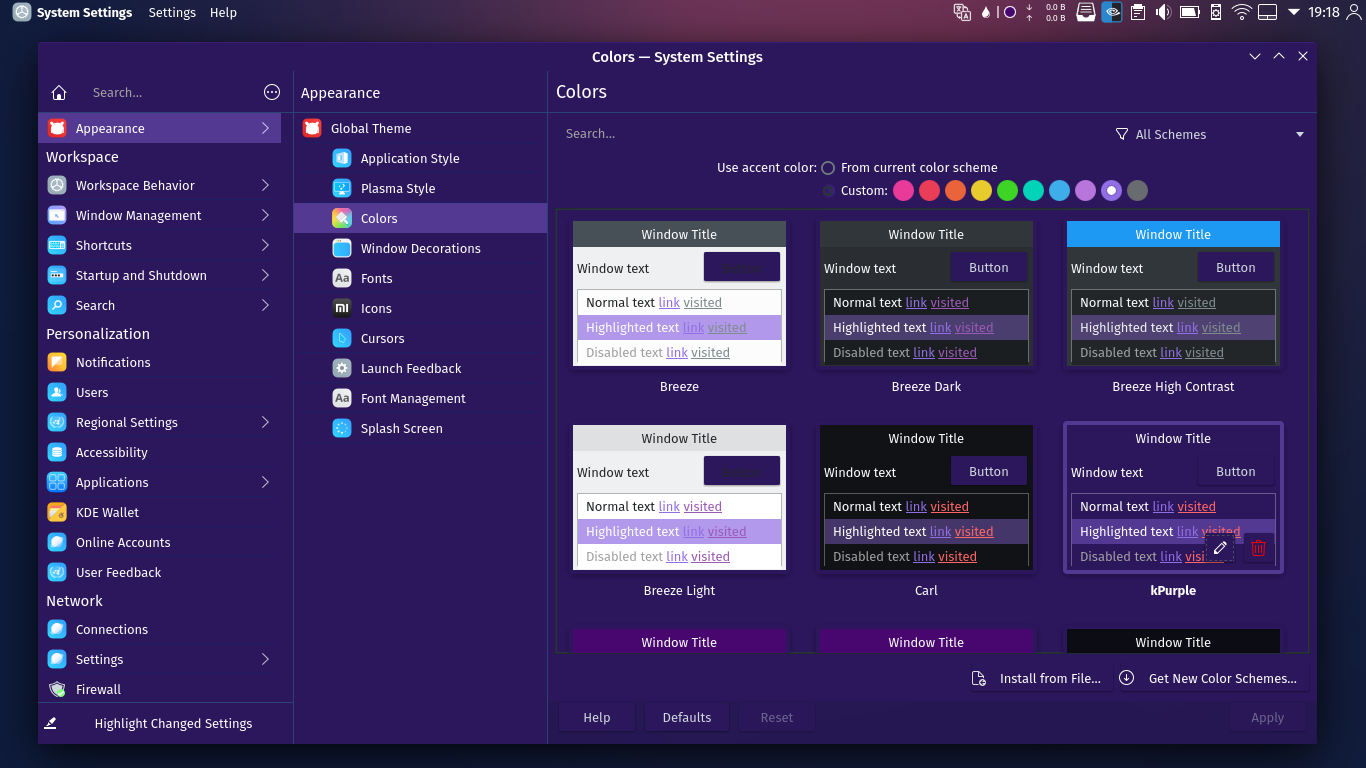
Task: Open the Wi-Fi network tray icon
Action: [x=1241, y=12]
